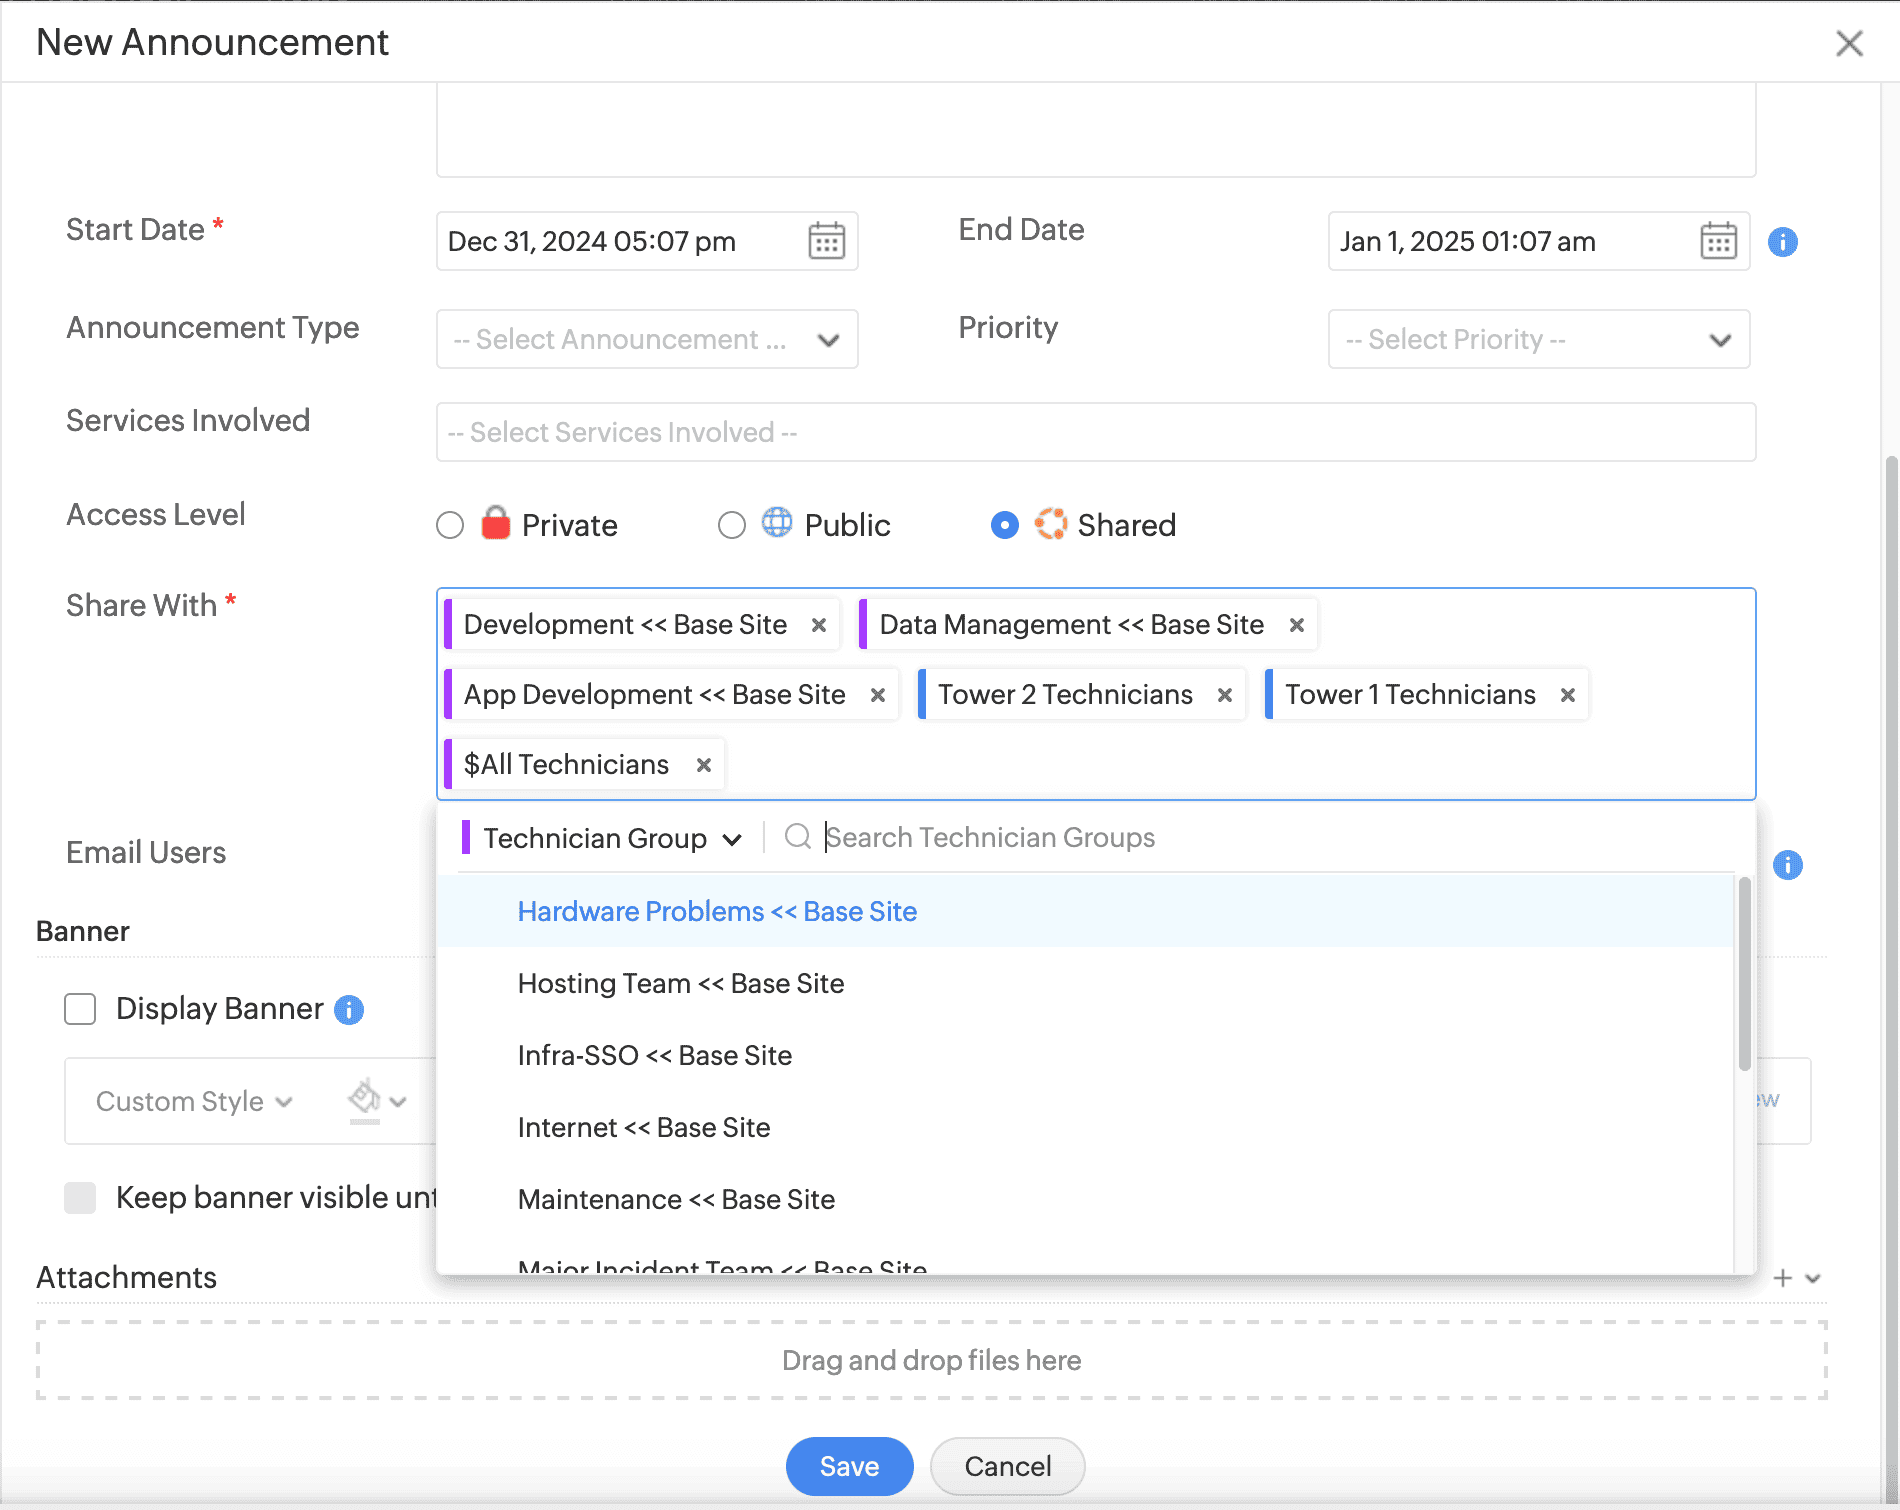Choose Hardware Problems << Base Site from list
This screenshot has width=1900, height=1510.
click(x=716, y=912)
